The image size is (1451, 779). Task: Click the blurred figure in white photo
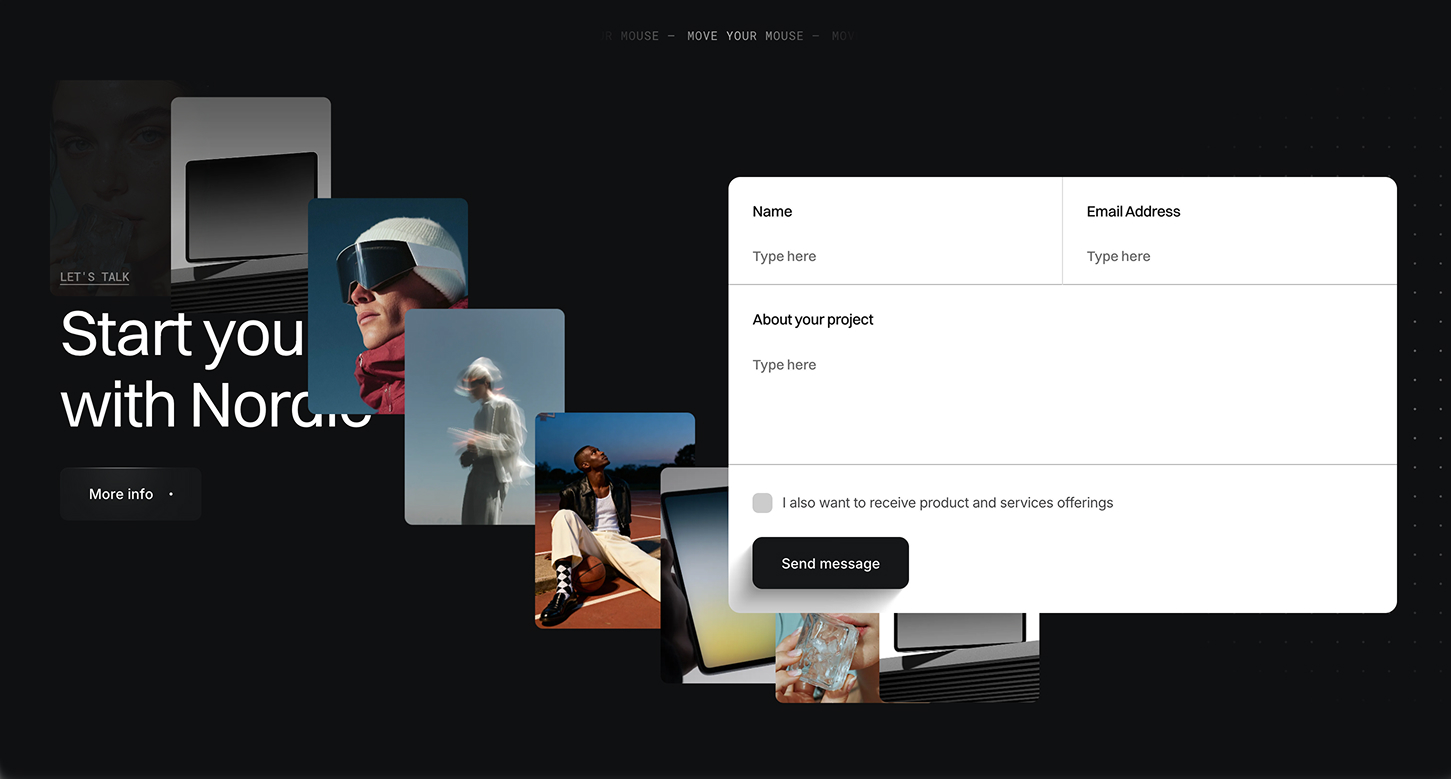pos(484,415)
